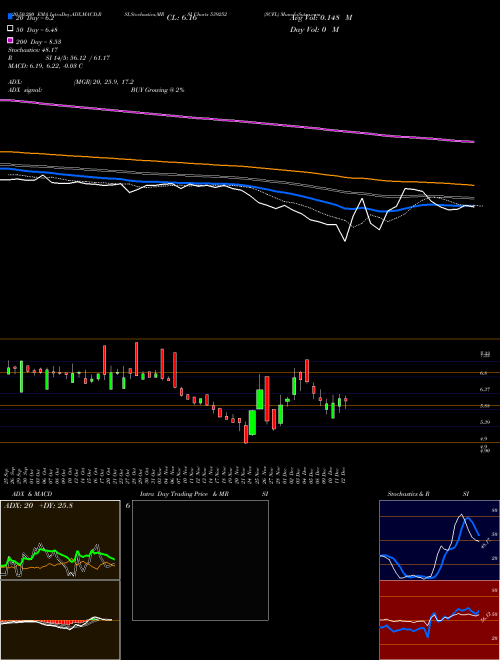Click the 'ADX & MACD' panel title
Screen dimensions: 500x660
tap(32, 494)
